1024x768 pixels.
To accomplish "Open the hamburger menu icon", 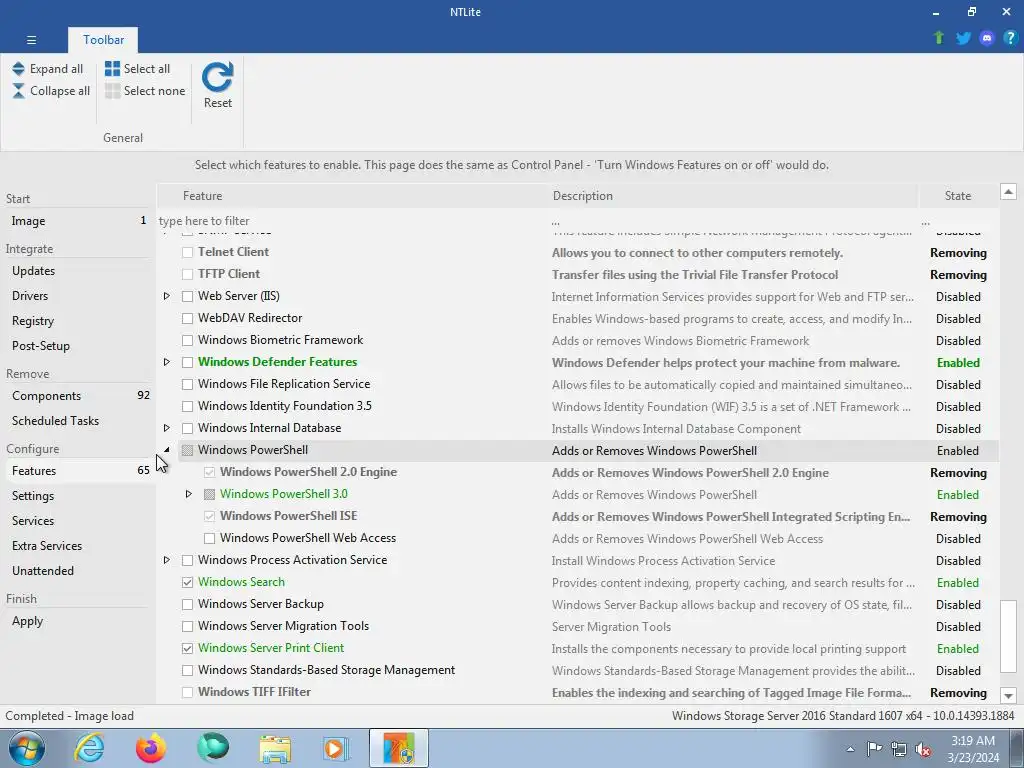I will pyautogui.click(x=31, y=40).
